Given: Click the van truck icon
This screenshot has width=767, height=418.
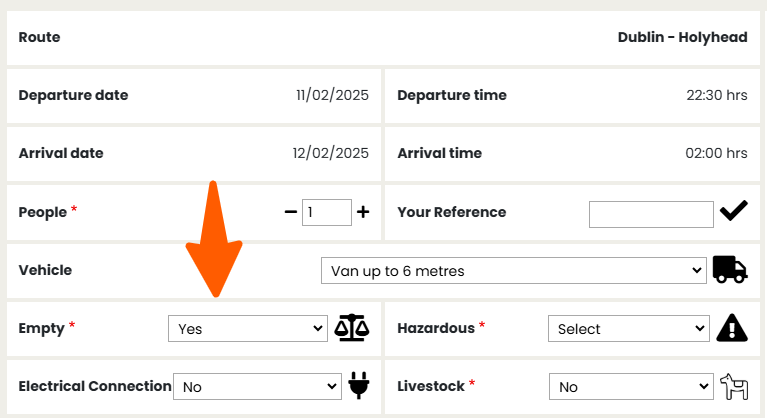Looking at the screenshot, I should click(x=730, y=269).
